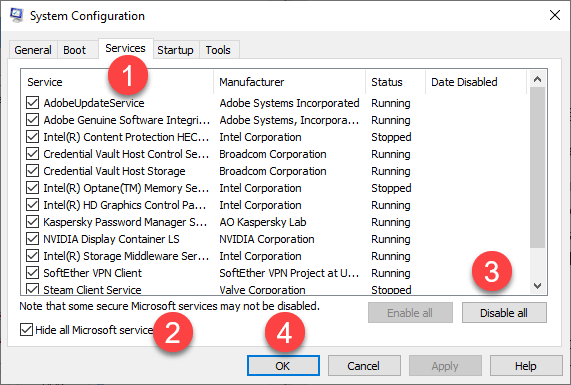Select the Credential Vault Host Control Se... service name
Image resolution: width=571 pixels, height=385 pixels.
click(126, 154)
